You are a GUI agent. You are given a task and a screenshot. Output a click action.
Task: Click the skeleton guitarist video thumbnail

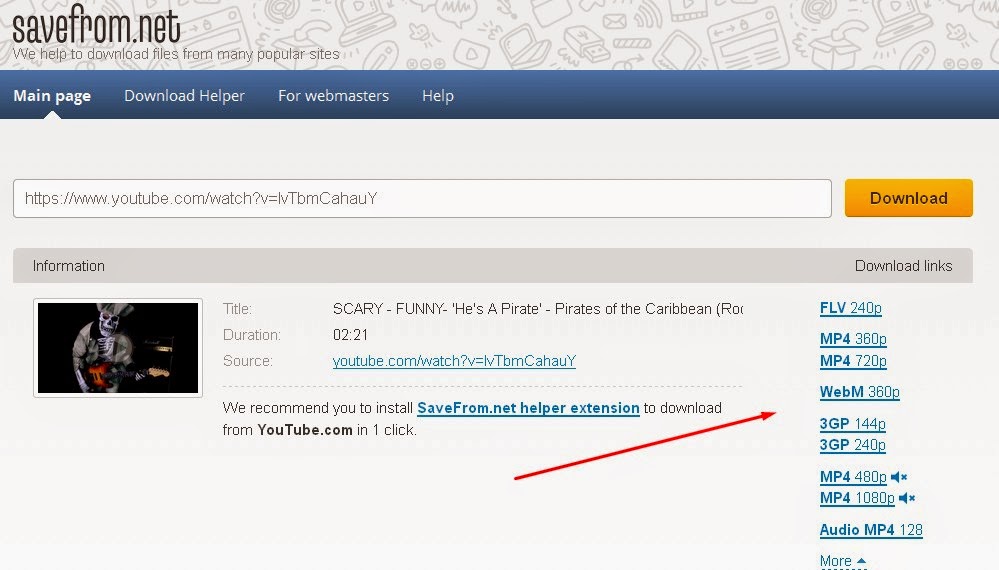(118, 348)
